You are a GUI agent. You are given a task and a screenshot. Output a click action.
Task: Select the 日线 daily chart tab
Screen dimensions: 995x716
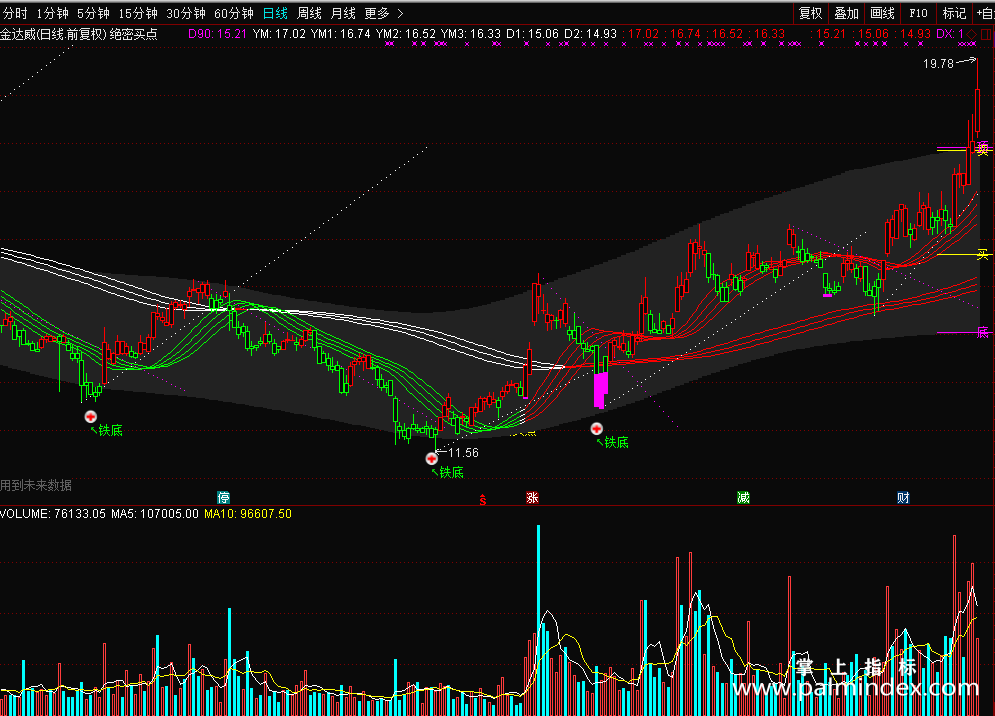(275, 13)
